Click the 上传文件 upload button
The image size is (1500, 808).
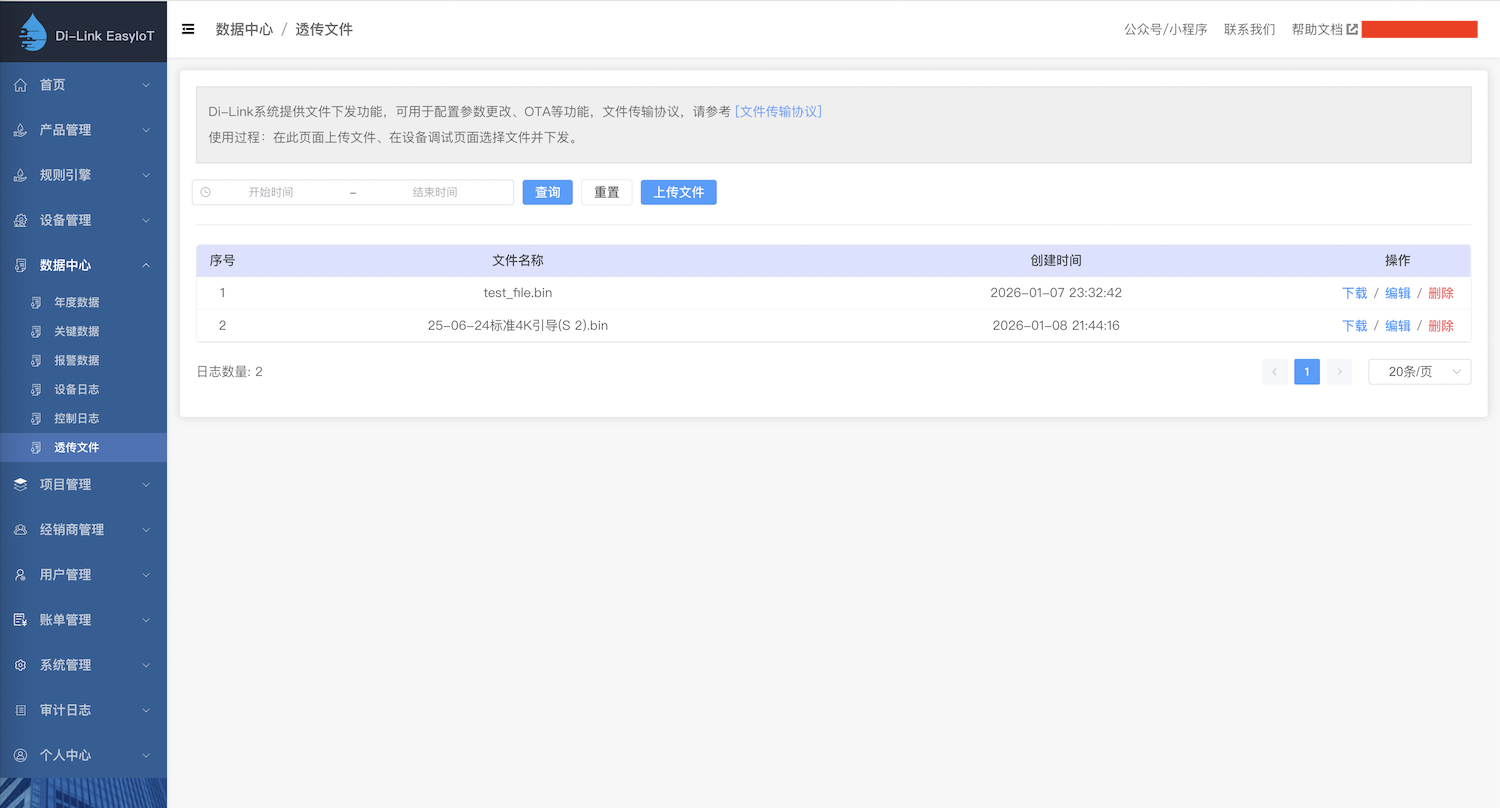(678, 192)
